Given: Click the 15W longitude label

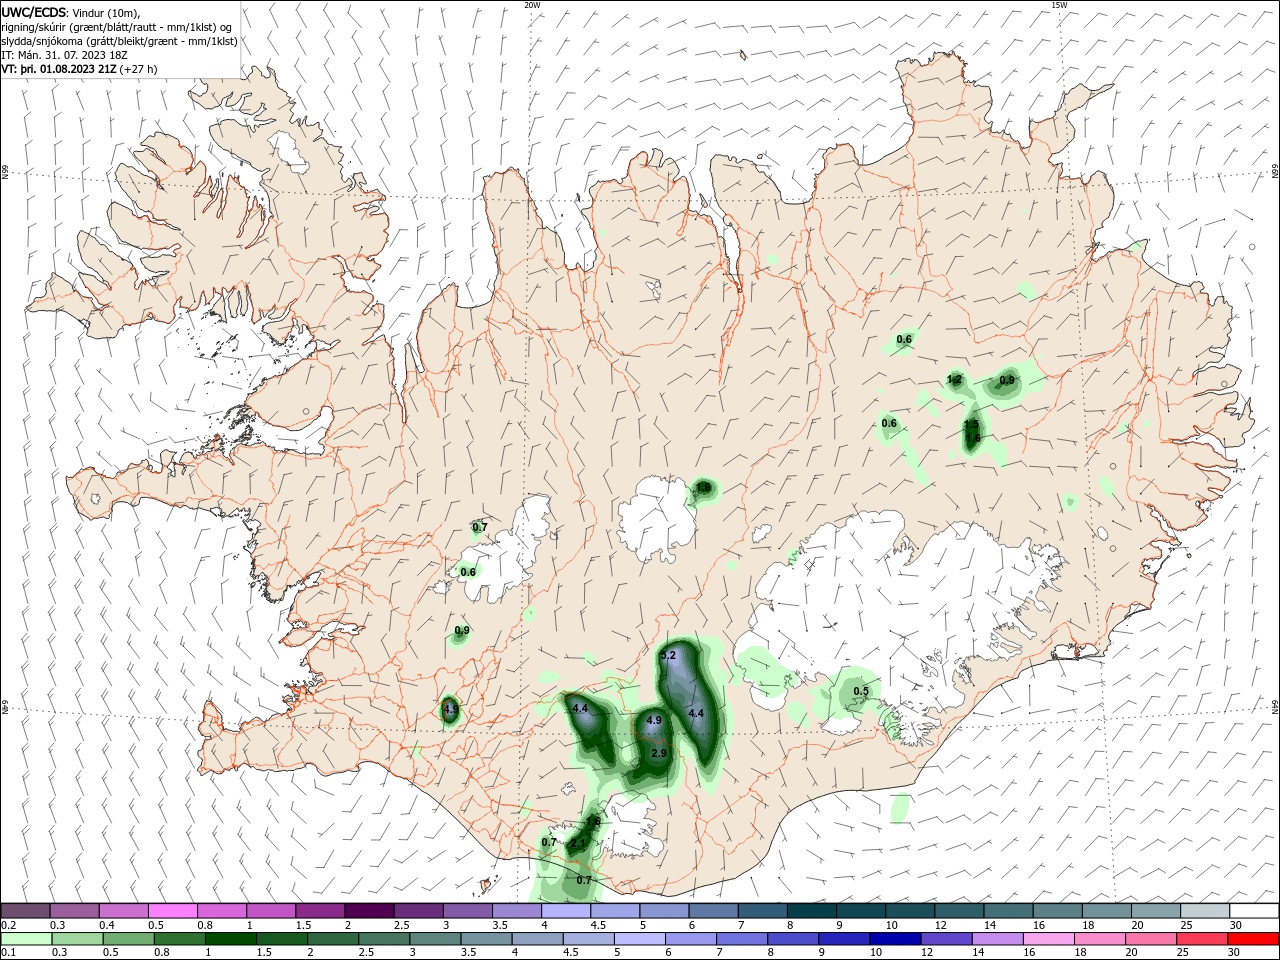Looking at the screenshot, I should pyautogui.click(x=1058, y=5).
